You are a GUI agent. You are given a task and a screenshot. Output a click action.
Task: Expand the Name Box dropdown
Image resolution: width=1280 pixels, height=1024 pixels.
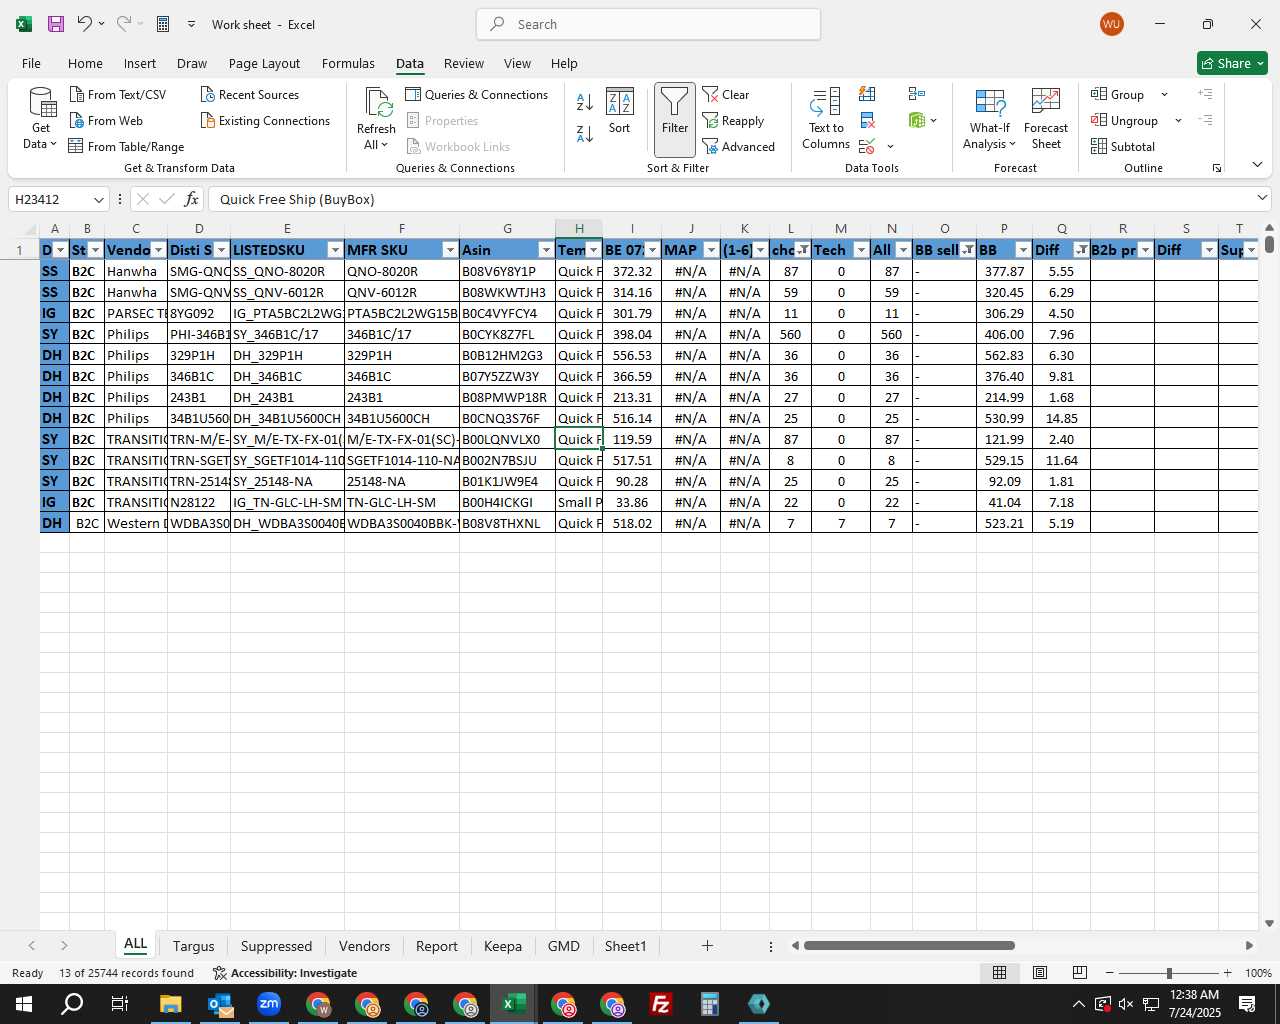pyautogui.click(x=98, y=199)
